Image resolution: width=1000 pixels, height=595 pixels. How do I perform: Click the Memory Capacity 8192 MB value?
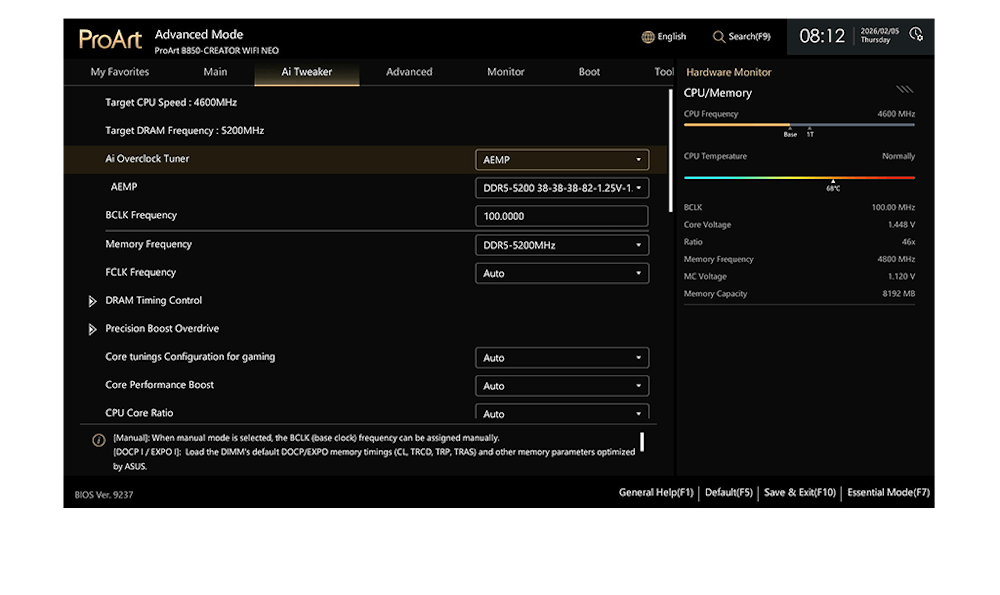pyautogui.click(x=899, y=293)
